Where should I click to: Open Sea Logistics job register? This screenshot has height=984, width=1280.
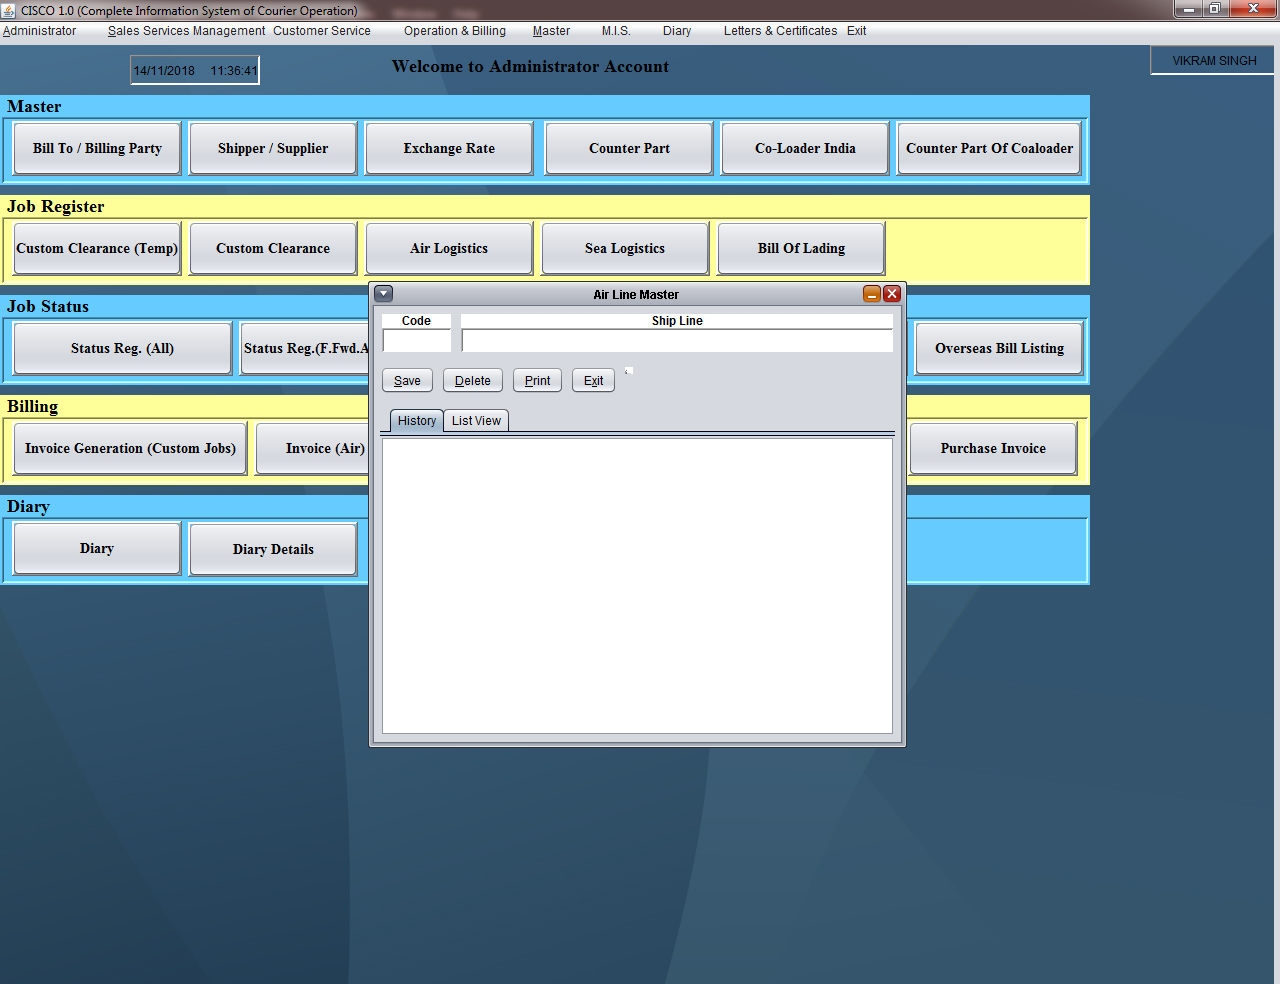pos(625,248)
